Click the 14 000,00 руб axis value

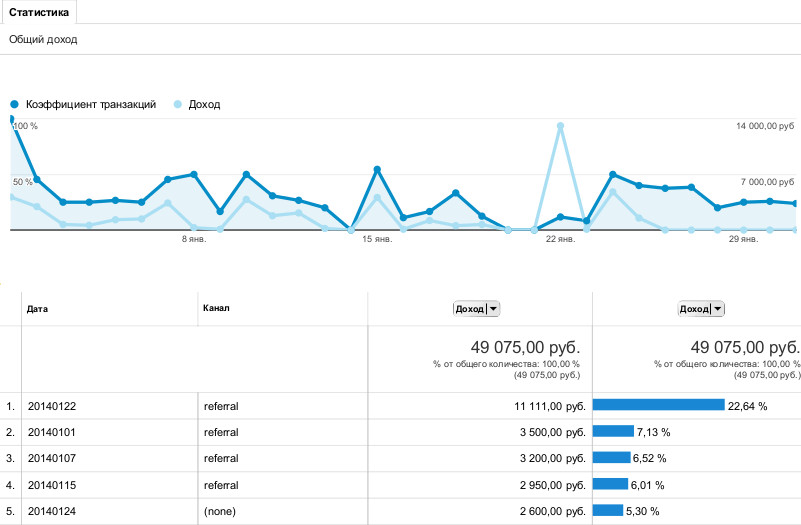[765, 126]
